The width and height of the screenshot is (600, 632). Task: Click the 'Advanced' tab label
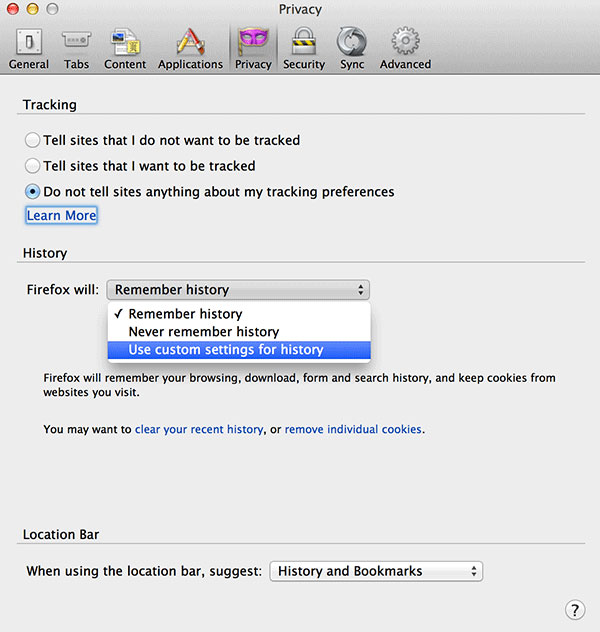(405, 64)
